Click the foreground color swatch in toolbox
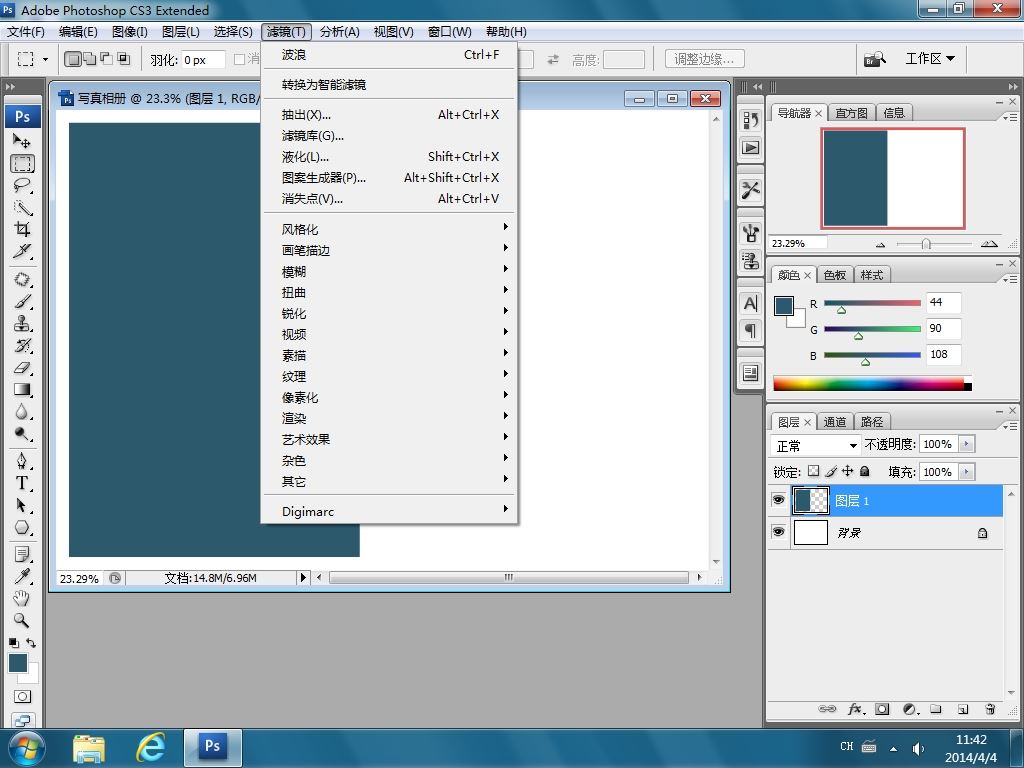Viewport: 1024px width, 768px height. [18, 663]
